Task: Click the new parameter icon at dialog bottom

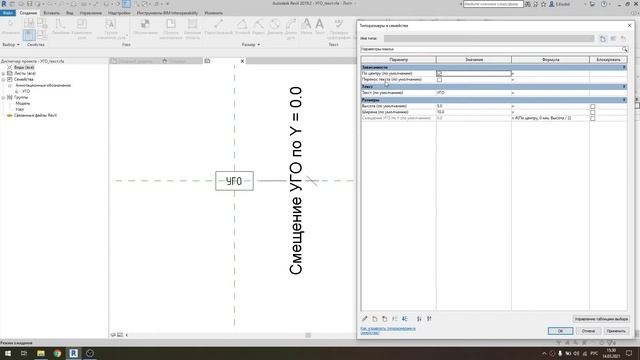Action: [x=375, y=319]
